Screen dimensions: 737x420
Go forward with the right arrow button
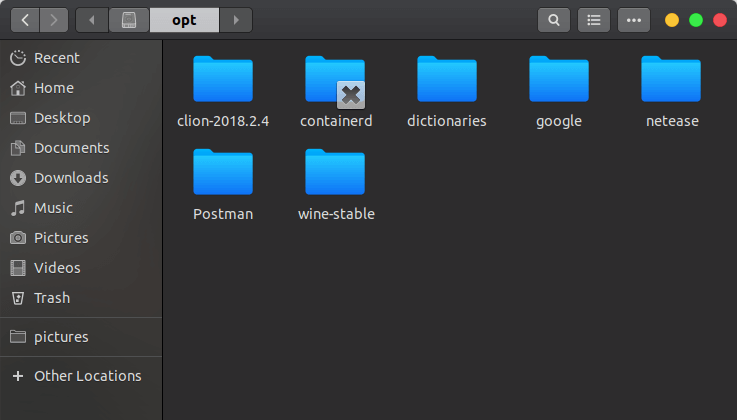[54, 19]
